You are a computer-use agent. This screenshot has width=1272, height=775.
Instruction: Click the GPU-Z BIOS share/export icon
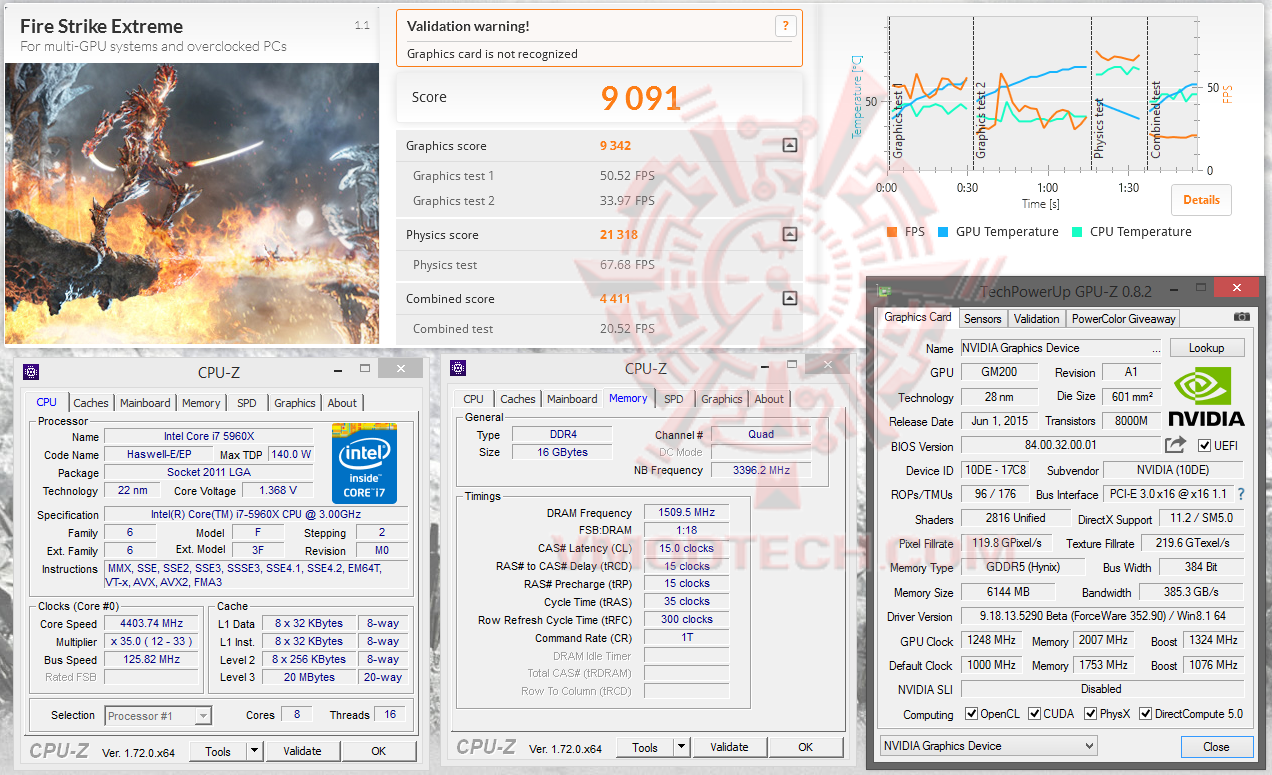pos(1175,445)
